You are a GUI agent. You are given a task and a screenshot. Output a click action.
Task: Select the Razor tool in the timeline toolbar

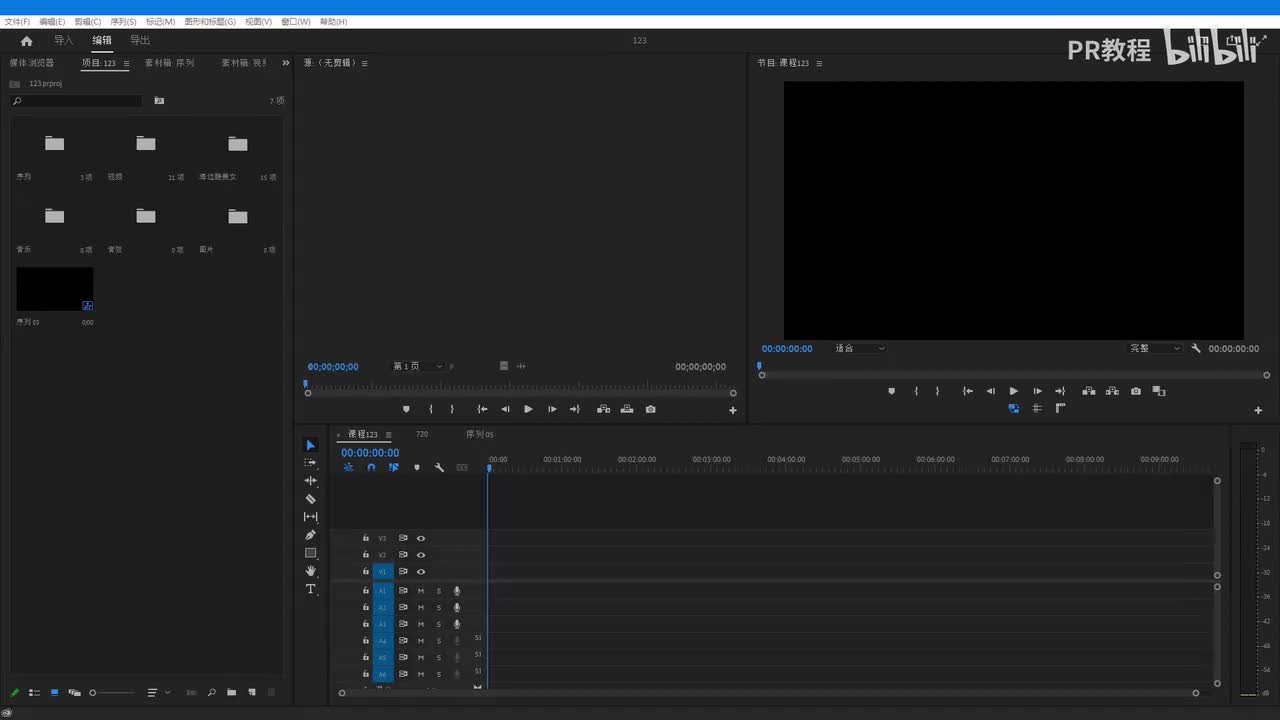310,499
